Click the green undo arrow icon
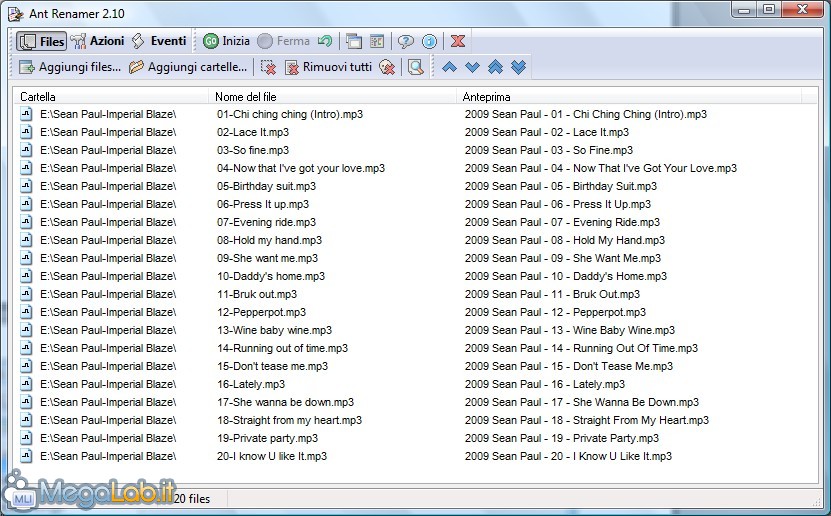Screen dimensions: 831x516 [325, 41]
